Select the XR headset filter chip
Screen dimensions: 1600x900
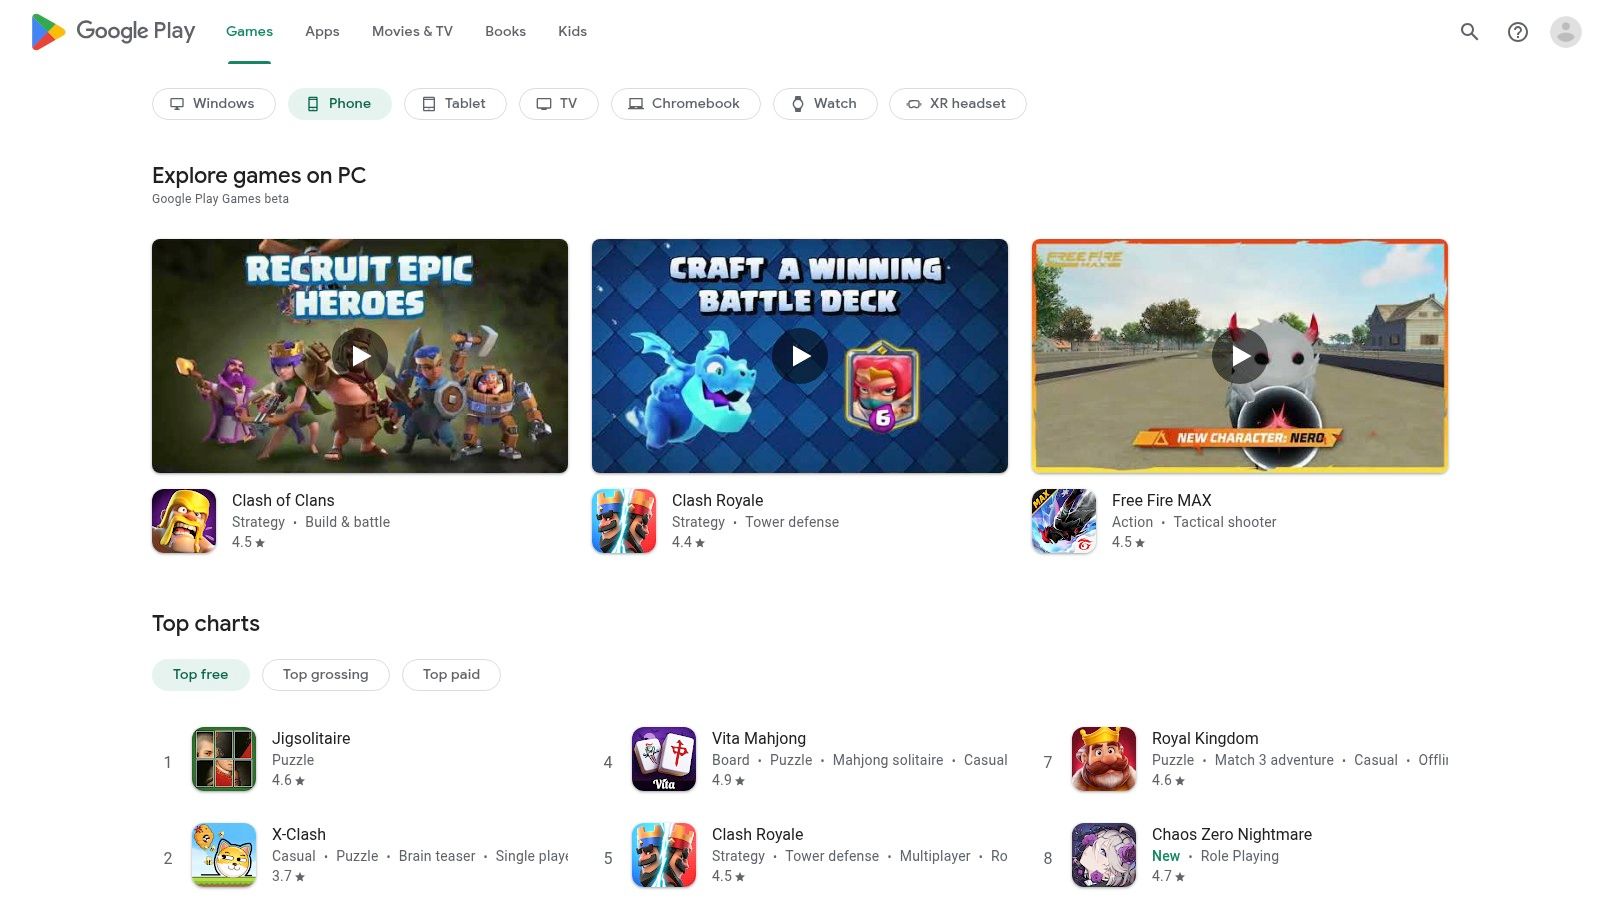(x=957, y=103)
